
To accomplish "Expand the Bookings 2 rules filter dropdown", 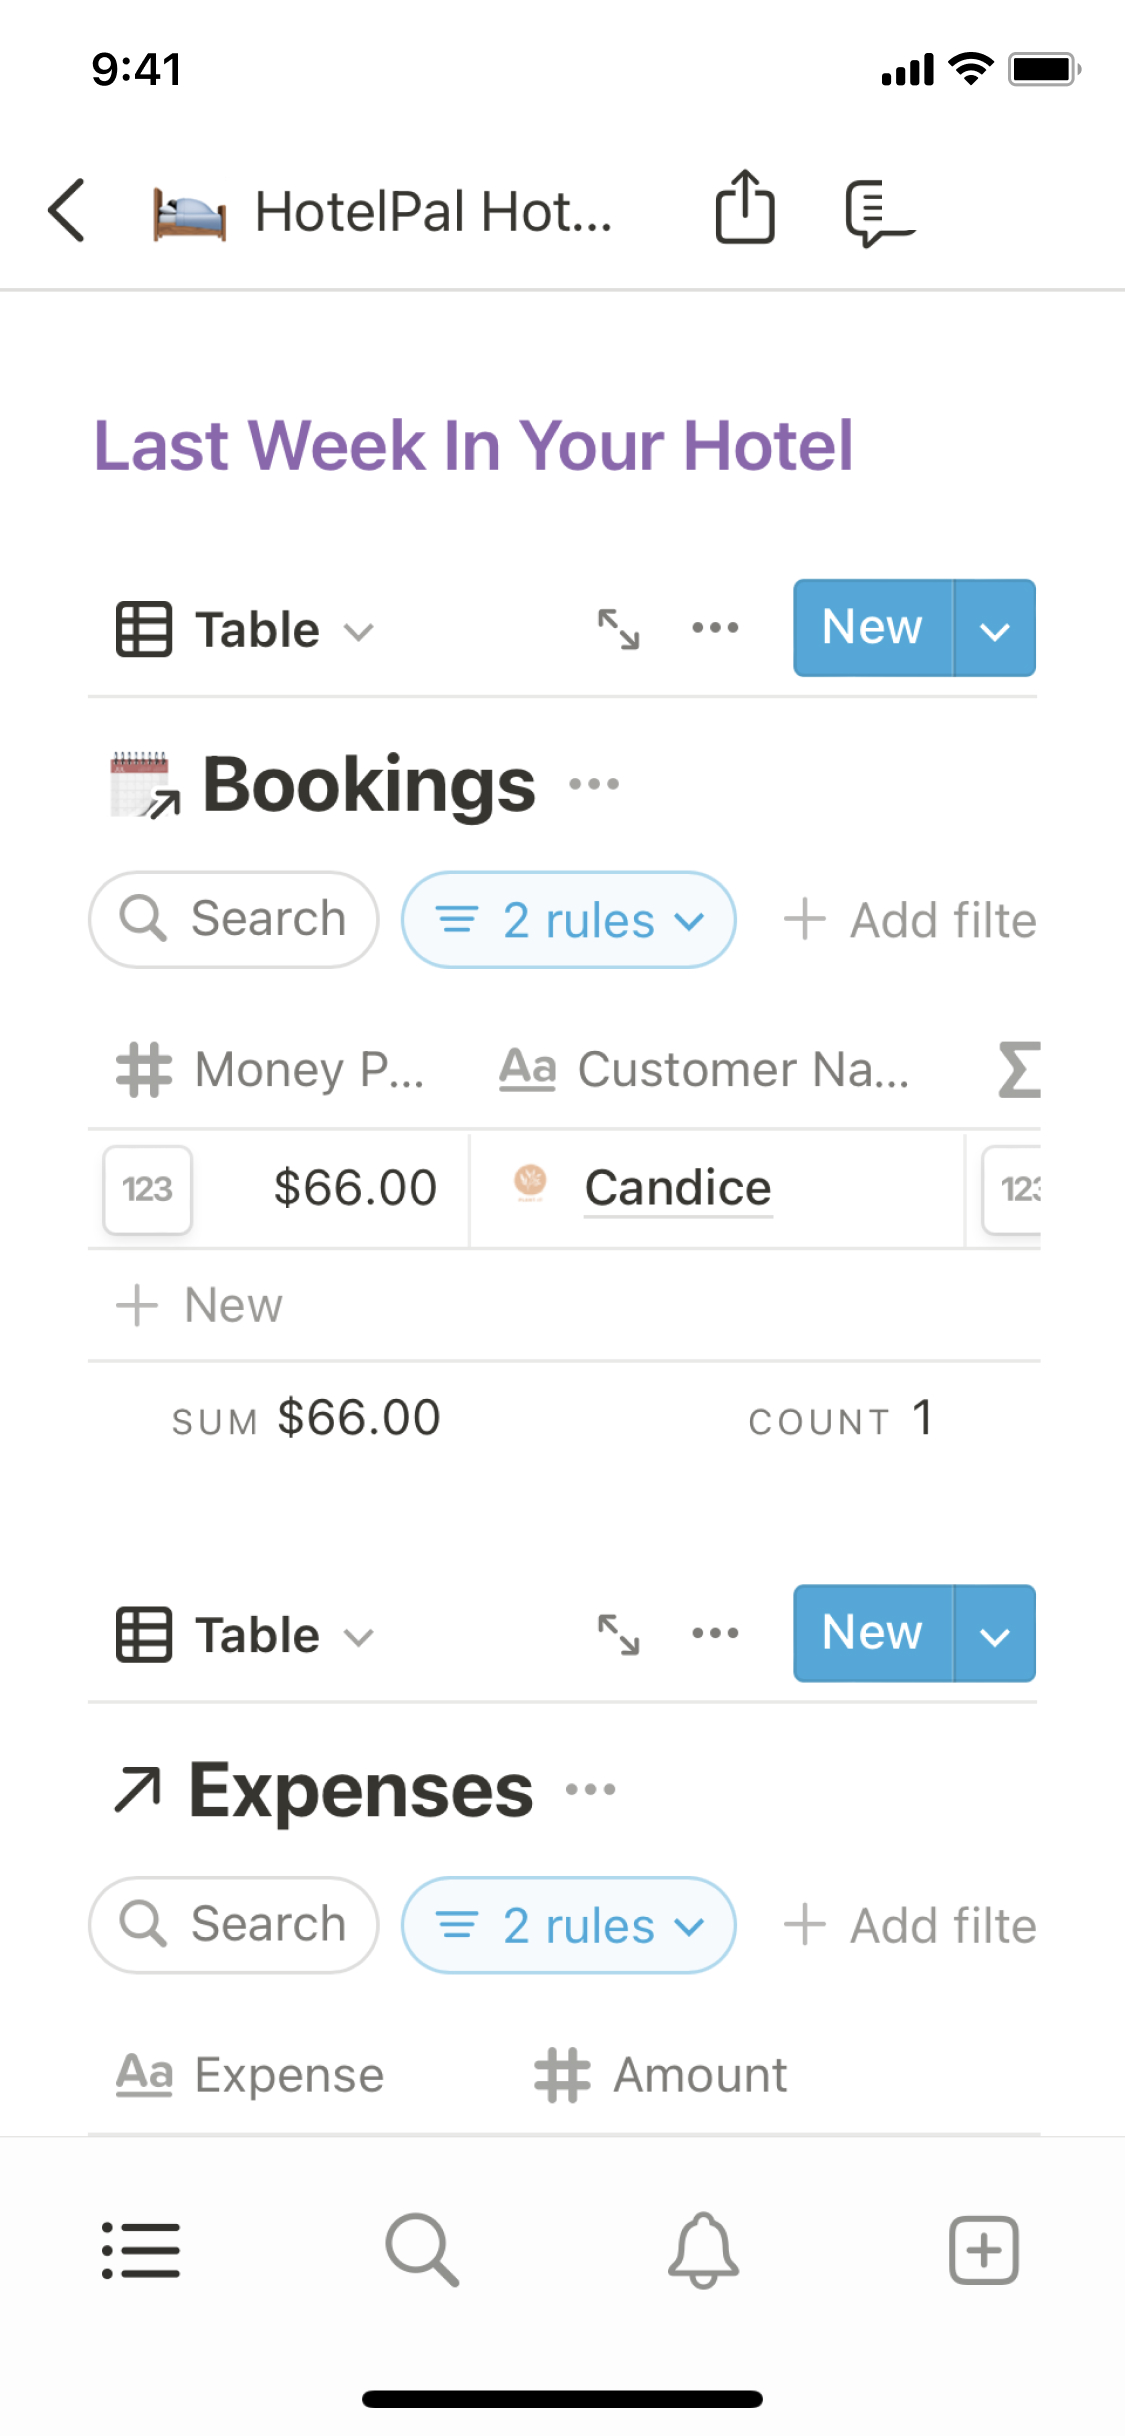I will click(569, 920).
